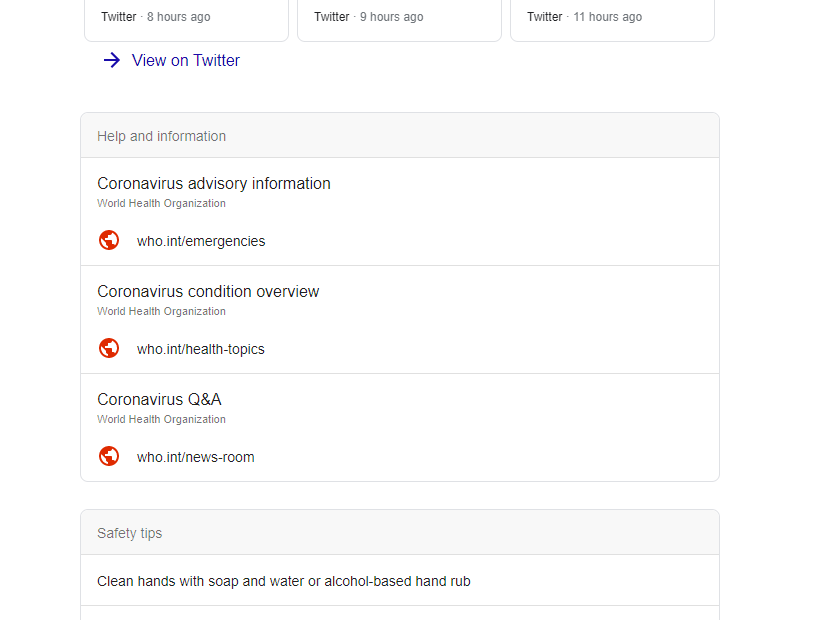Click the arrow icon beside View on Twitter
This screenshot has height=620, width=827.
tap(111, 60)
